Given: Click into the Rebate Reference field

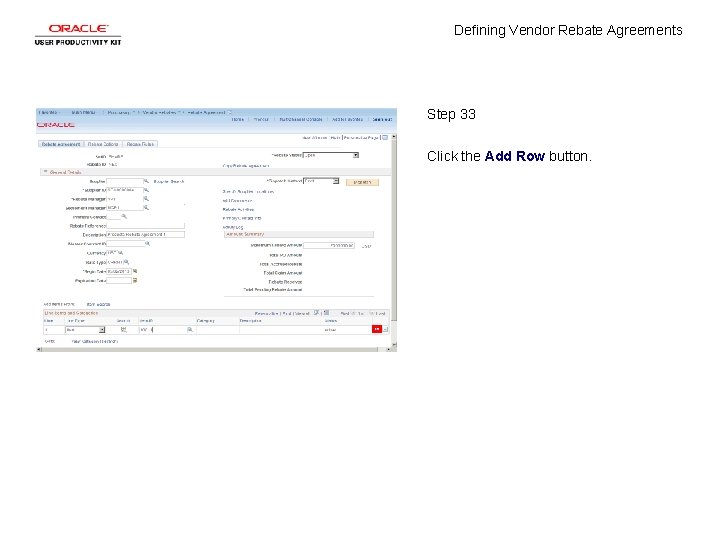Looking at the screenshot, I should tap(145, 226).
